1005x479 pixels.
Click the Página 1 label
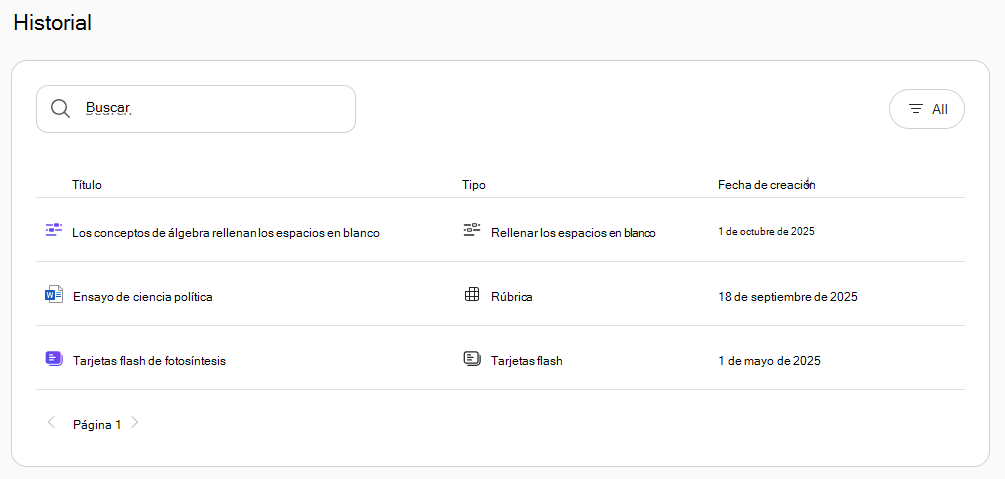click(97, 424)
